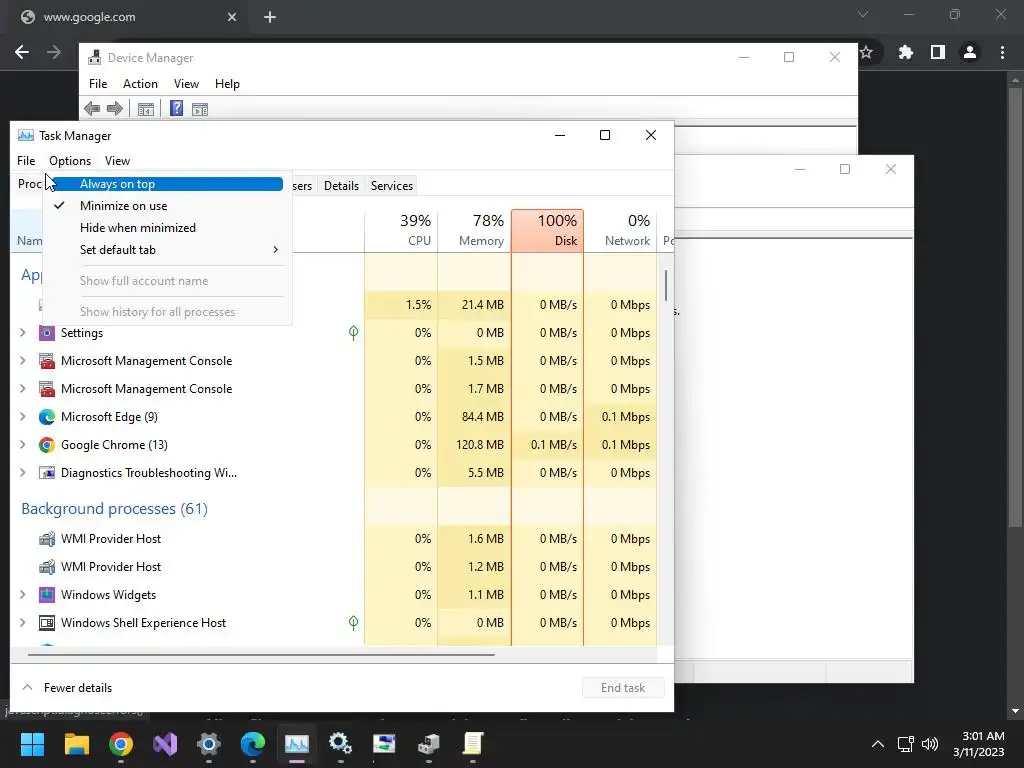Open File Explorer from the taskbar
This screenshot has width=1024, height=768.
tap(77, 744)
